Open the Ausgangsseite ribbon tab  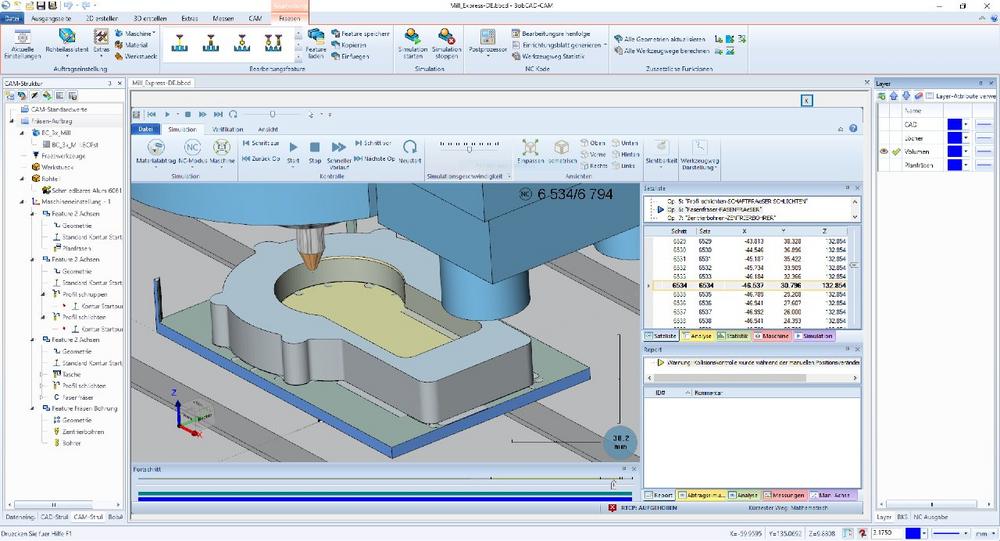[x=52, y=19]
